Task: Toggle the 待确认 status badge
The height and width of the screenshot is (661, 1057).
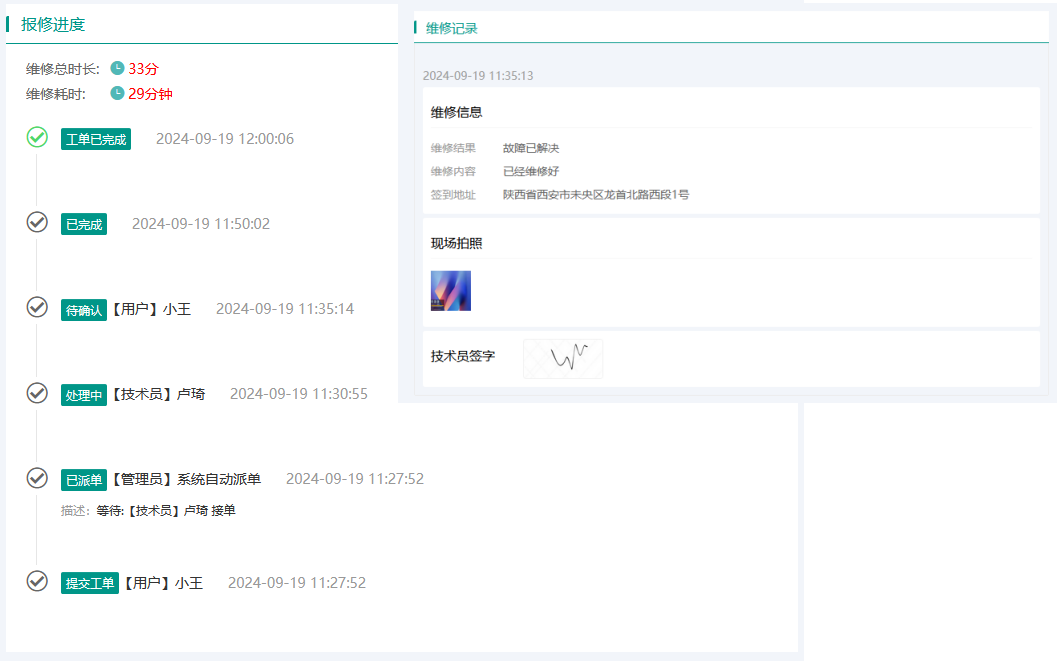Action: pyautogui.click(x=83, y=309)
